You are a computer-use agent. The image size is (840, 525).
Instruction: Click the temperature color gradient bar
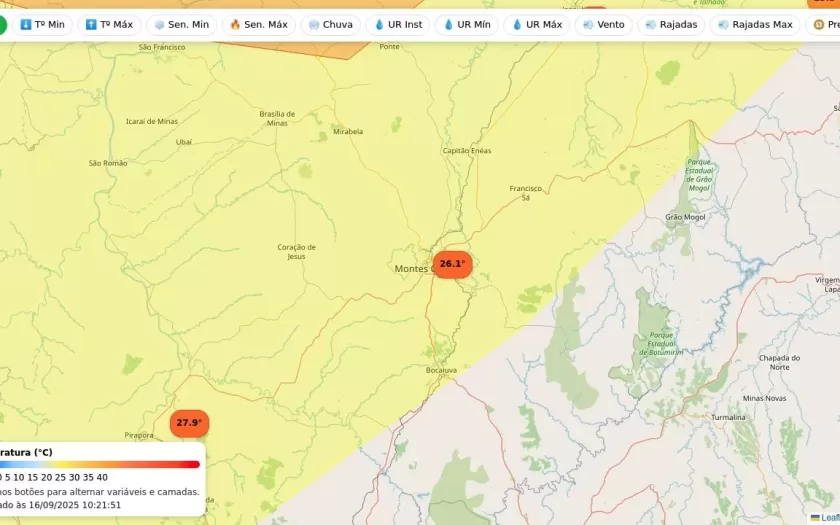[98, 464]
